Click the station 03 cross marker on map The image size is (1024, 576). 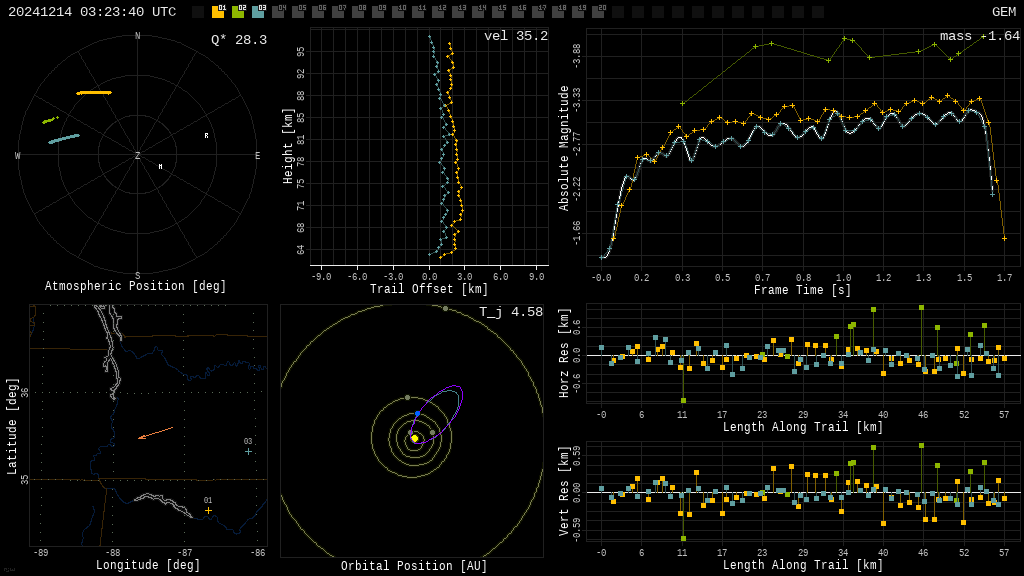click(x=248, y=451)
